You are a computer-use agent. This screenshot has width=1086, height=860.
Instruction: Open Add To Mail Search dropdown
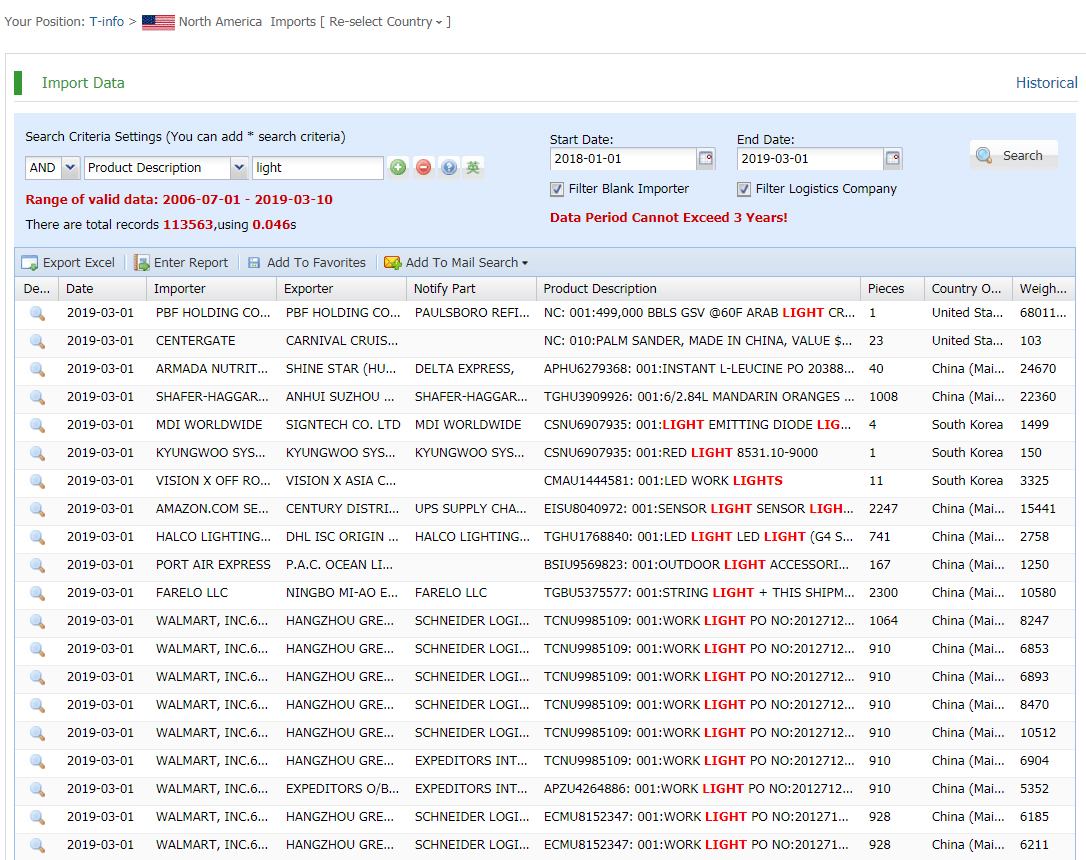click(456, 263)
